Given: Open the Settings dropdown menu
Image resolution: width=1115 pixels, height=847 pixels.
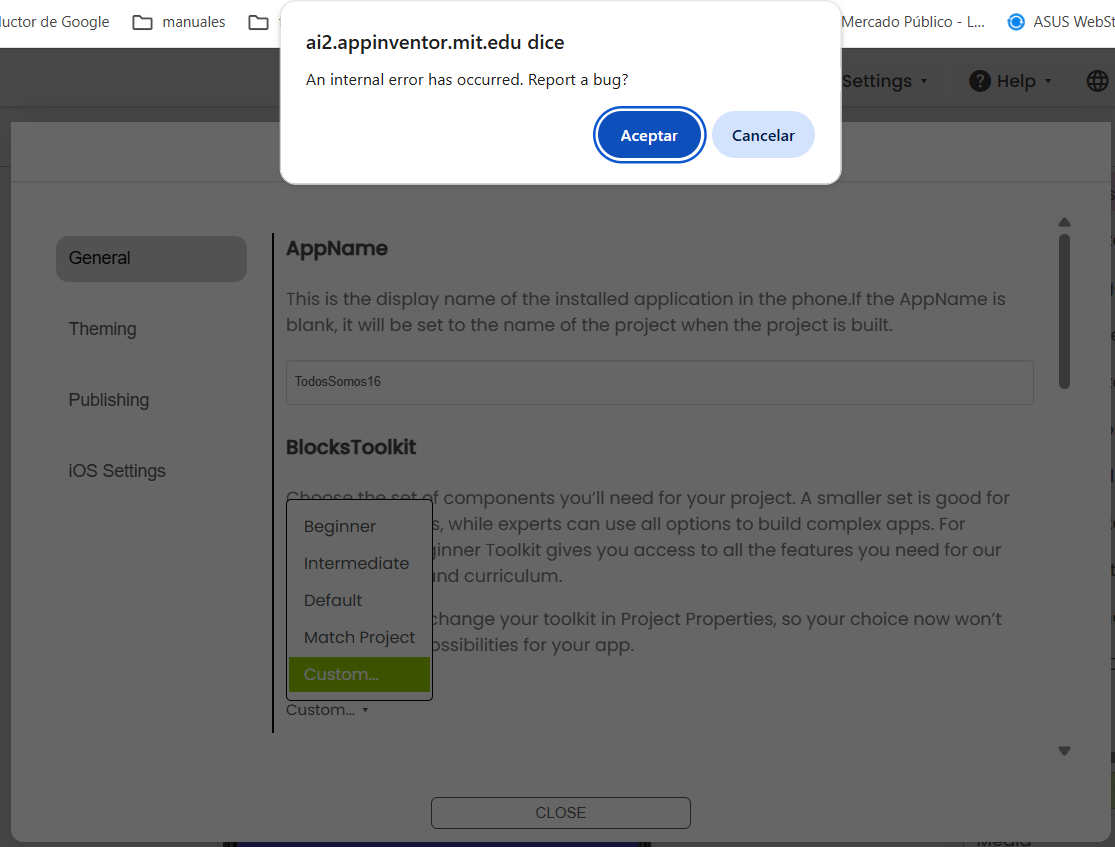Looking at the screenshot, I should pos(884,81).
